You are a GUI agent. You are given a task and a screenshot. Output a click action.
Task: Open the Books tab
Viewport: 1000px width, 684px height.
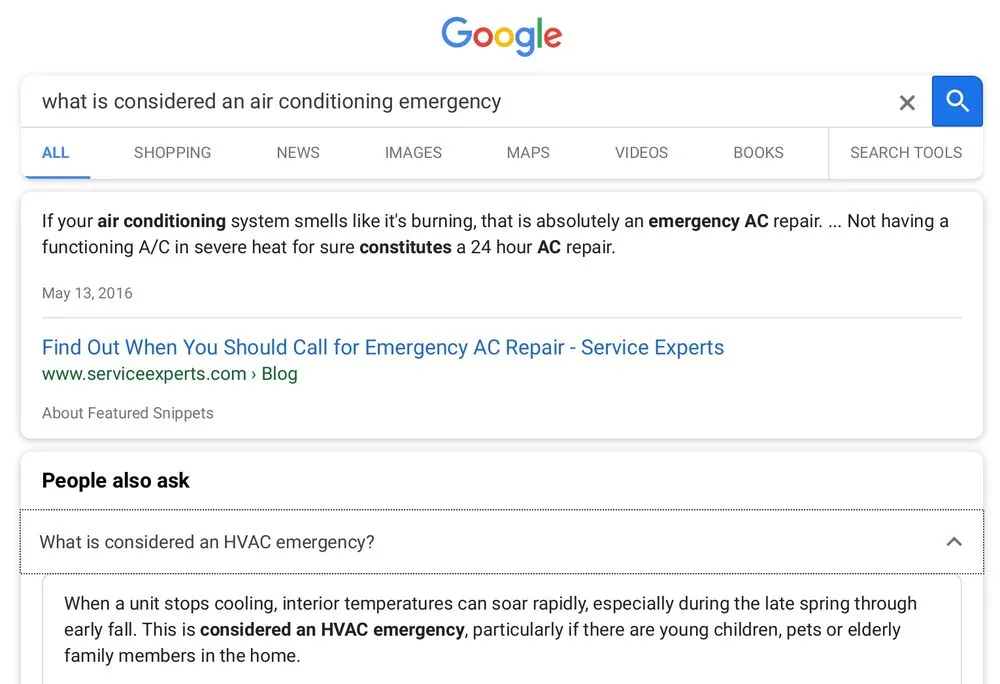pyautogui.click(x=758, y=153)
